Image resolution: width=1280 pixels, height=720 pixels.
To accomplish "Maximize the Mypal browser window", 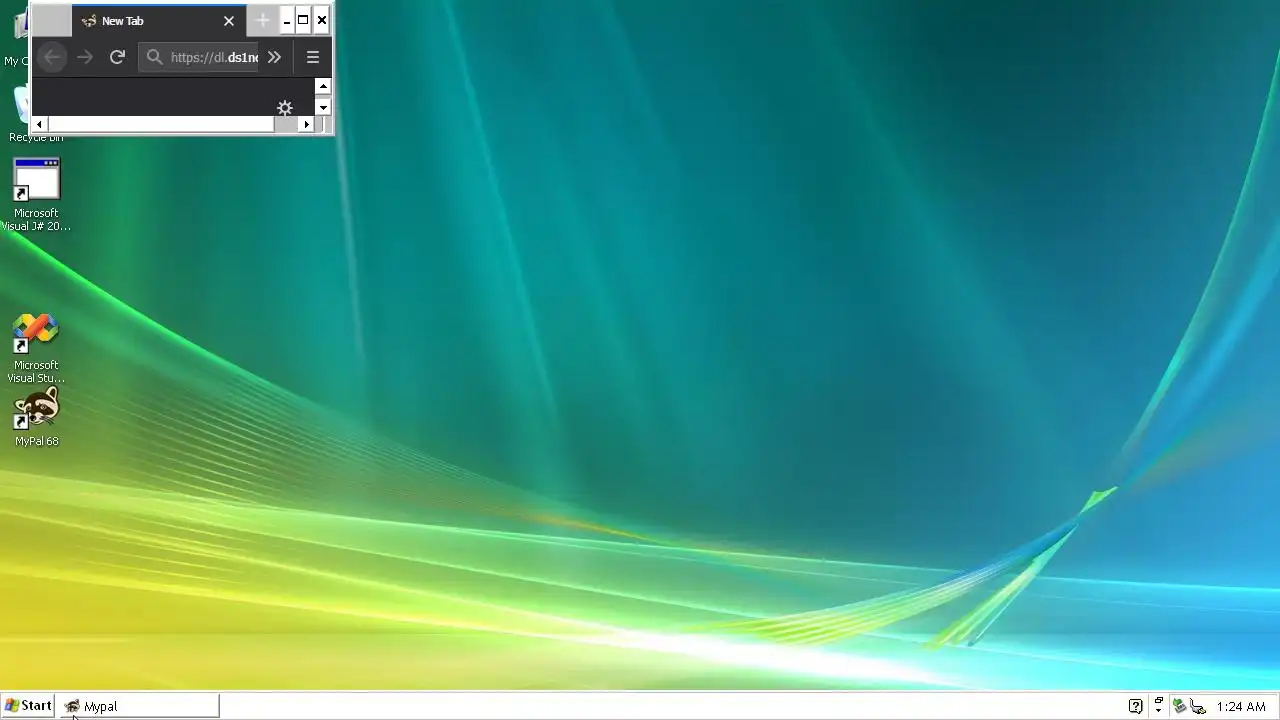I will click(303, 20).
